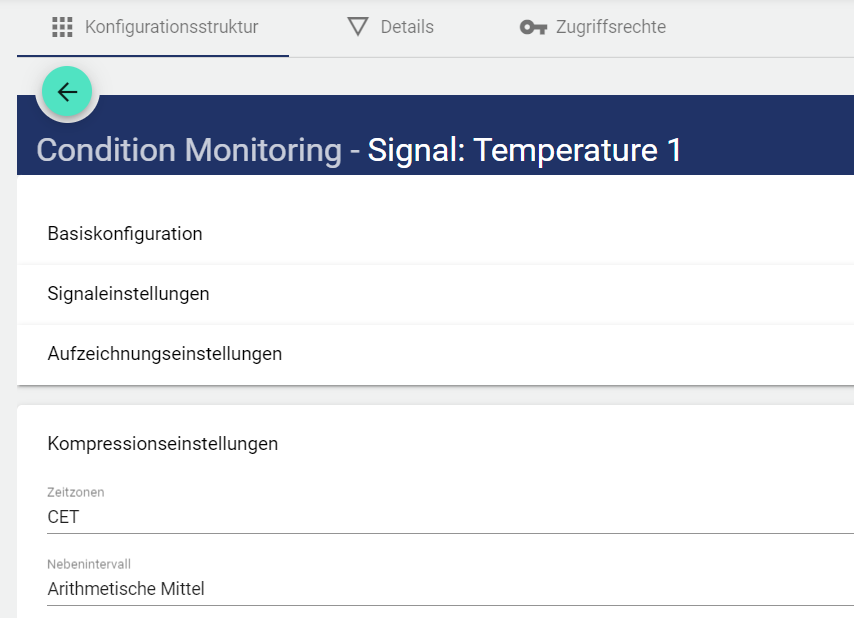This screenshot has width=854, height=618.
Task: Expand the Basiskonfiguration section
Action: [x=125, y=234]
